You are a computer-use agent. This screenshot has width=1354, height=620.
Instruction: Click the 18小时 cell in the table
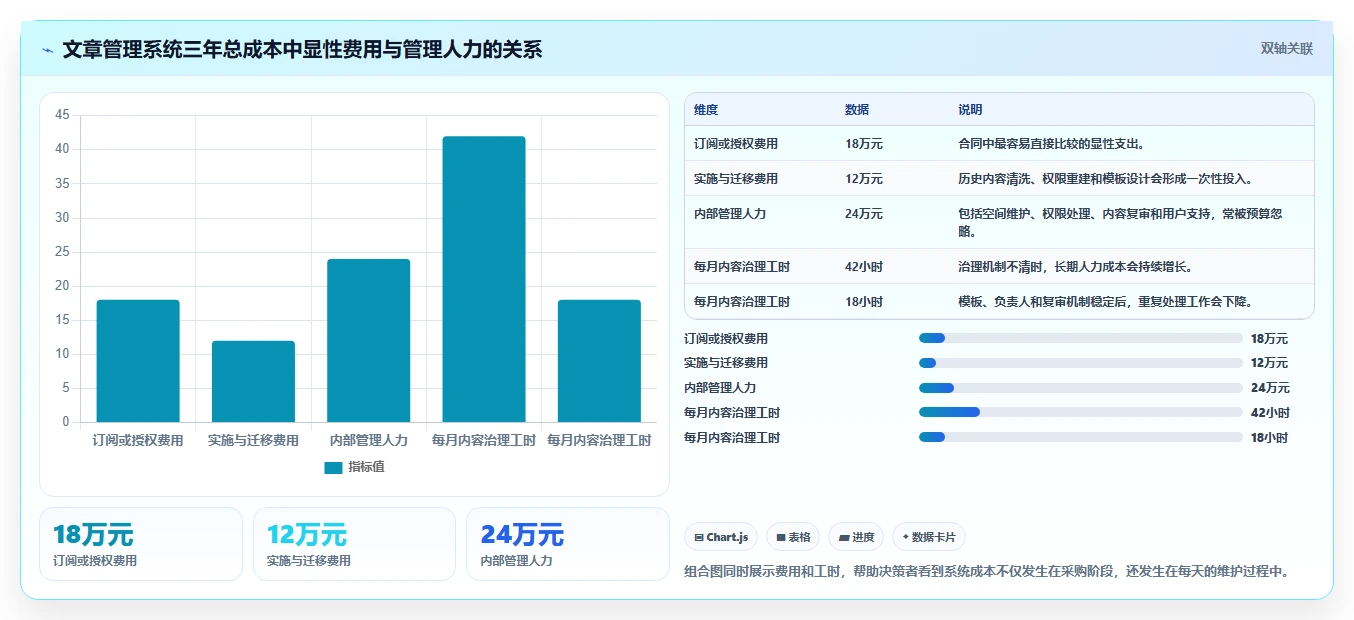point(864,302)
